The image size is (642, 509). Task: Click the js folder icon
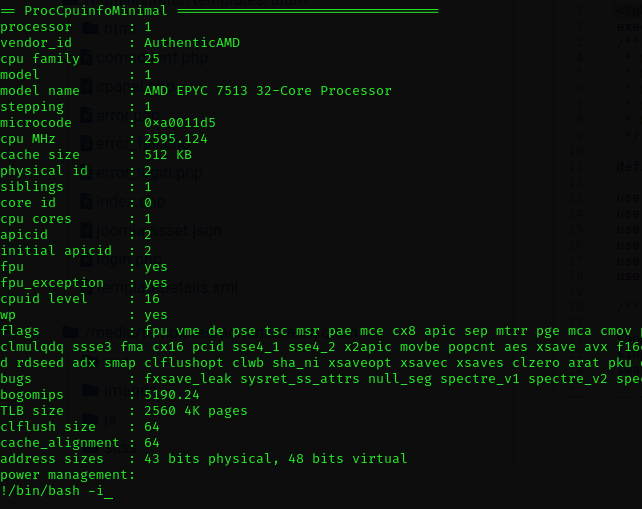click(x=90, y=419)
